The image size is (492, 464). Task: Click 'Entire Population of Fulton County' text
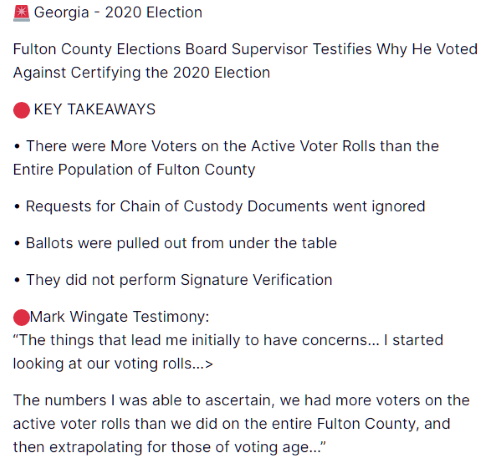134,170
